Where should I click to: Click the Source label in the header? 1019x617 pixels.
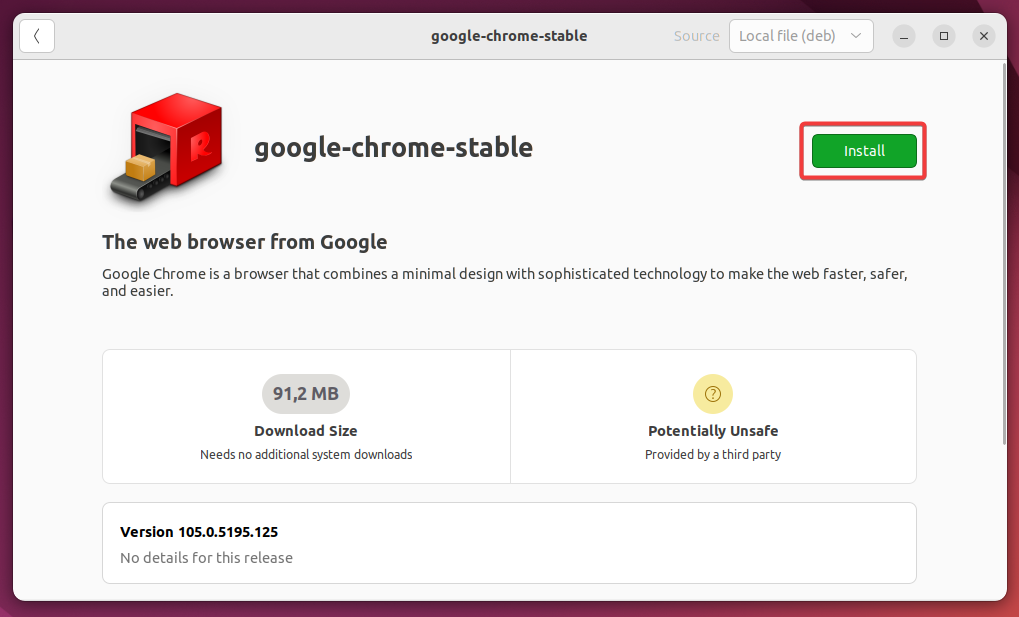[x=696, y=36]
